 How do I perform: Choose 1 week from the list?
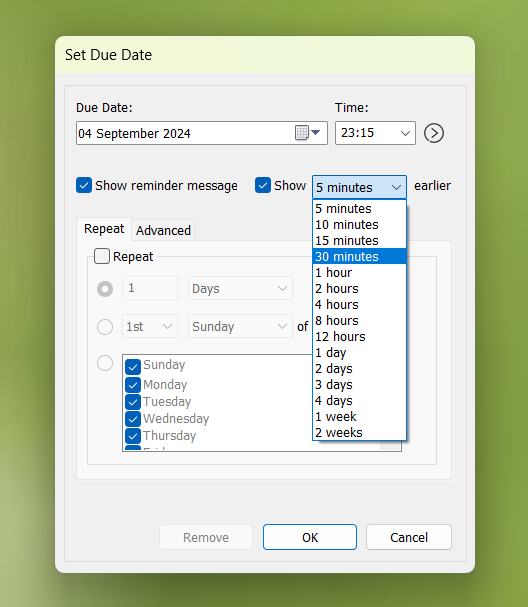coord(359,417)
